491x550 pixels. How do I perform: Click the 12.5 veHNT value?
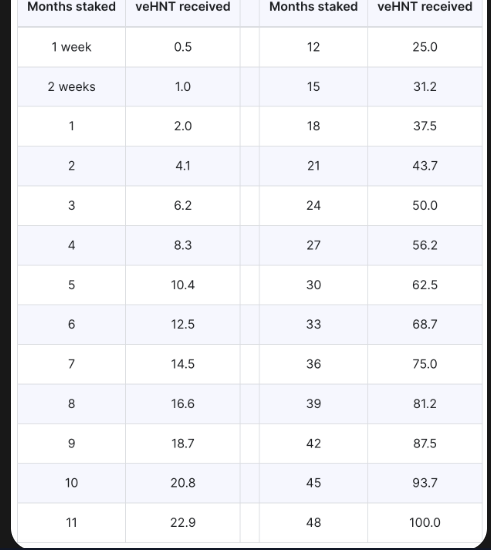pos(183,324)
